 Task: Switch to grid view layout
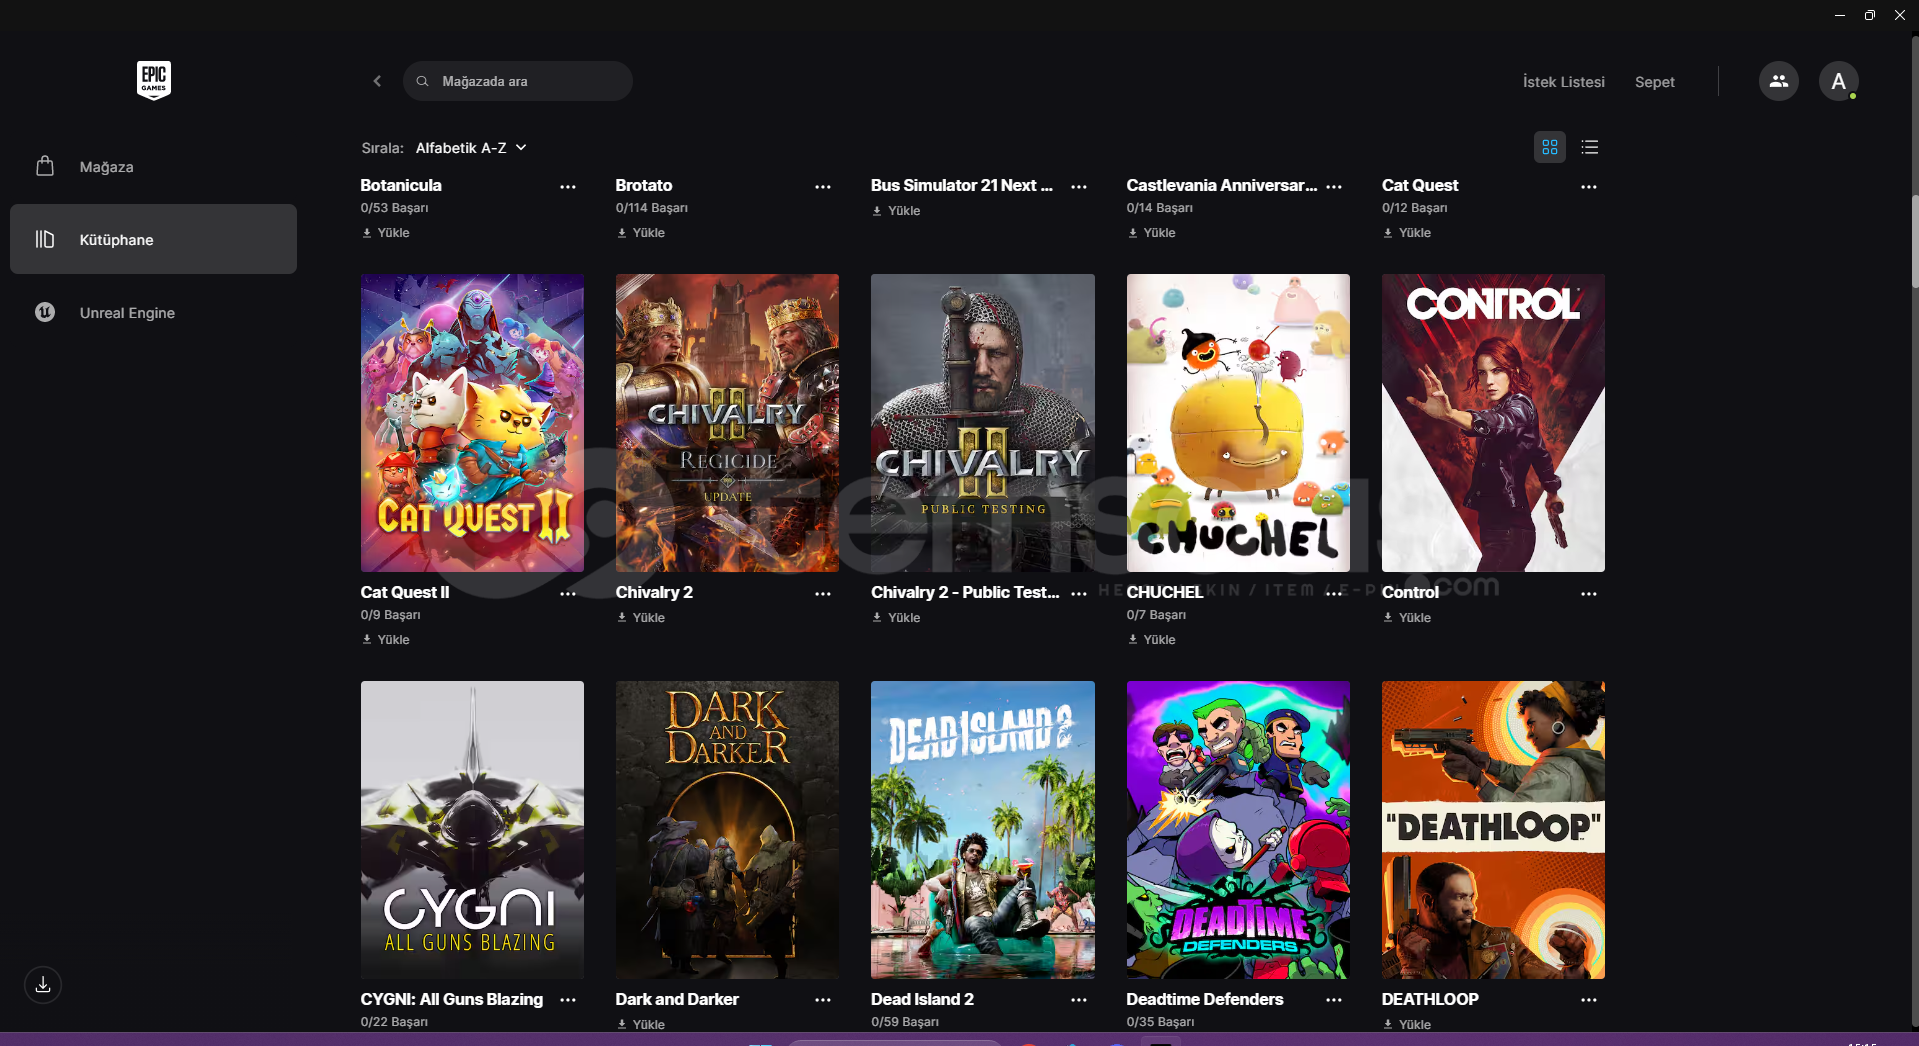(1549, 147)
